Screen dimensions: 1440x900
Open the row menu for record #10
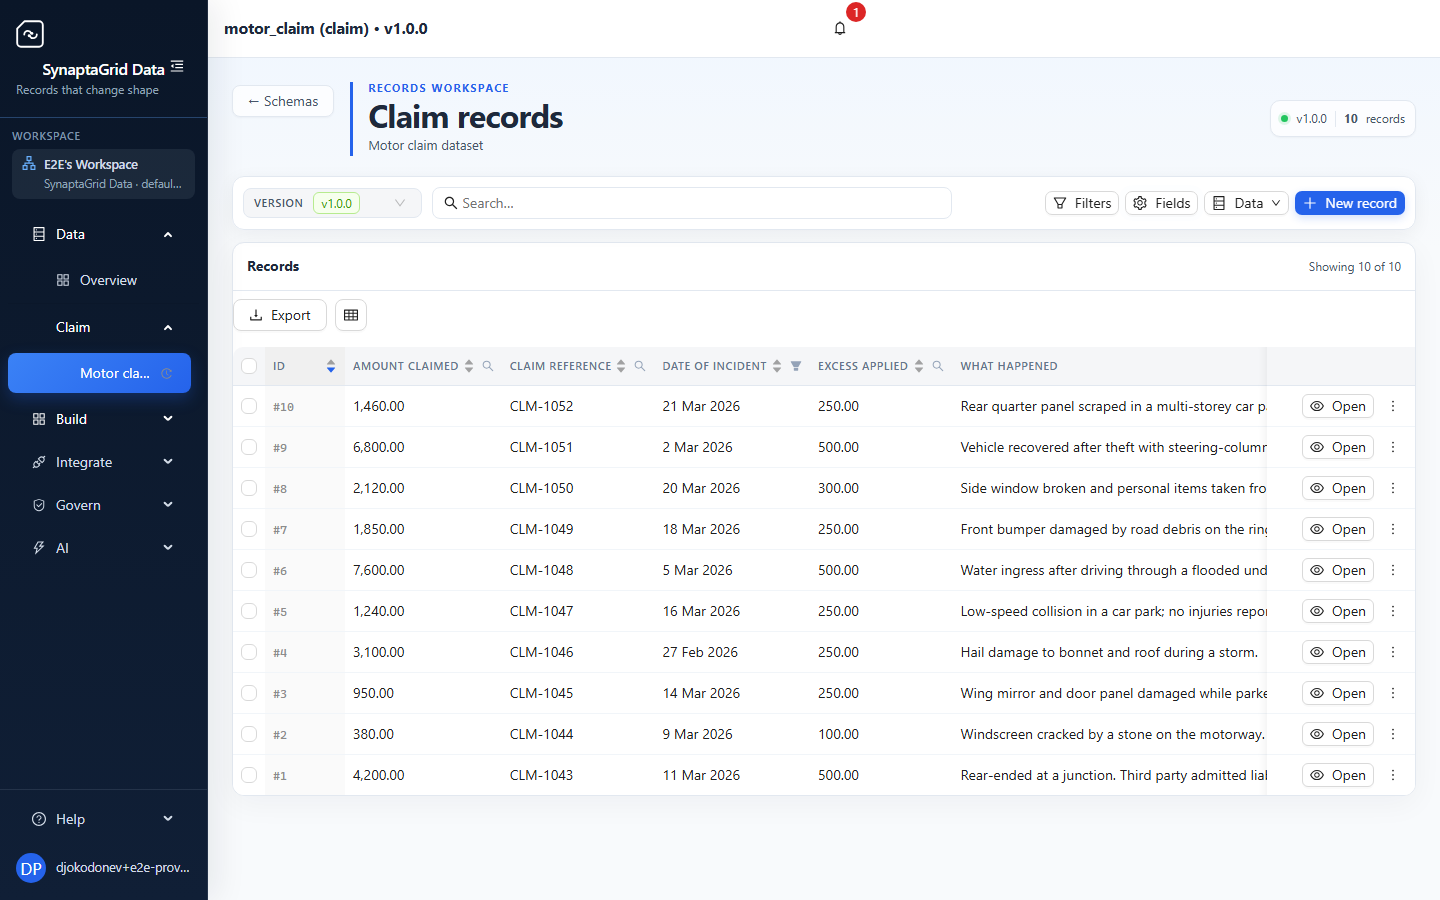[1393, 406]
